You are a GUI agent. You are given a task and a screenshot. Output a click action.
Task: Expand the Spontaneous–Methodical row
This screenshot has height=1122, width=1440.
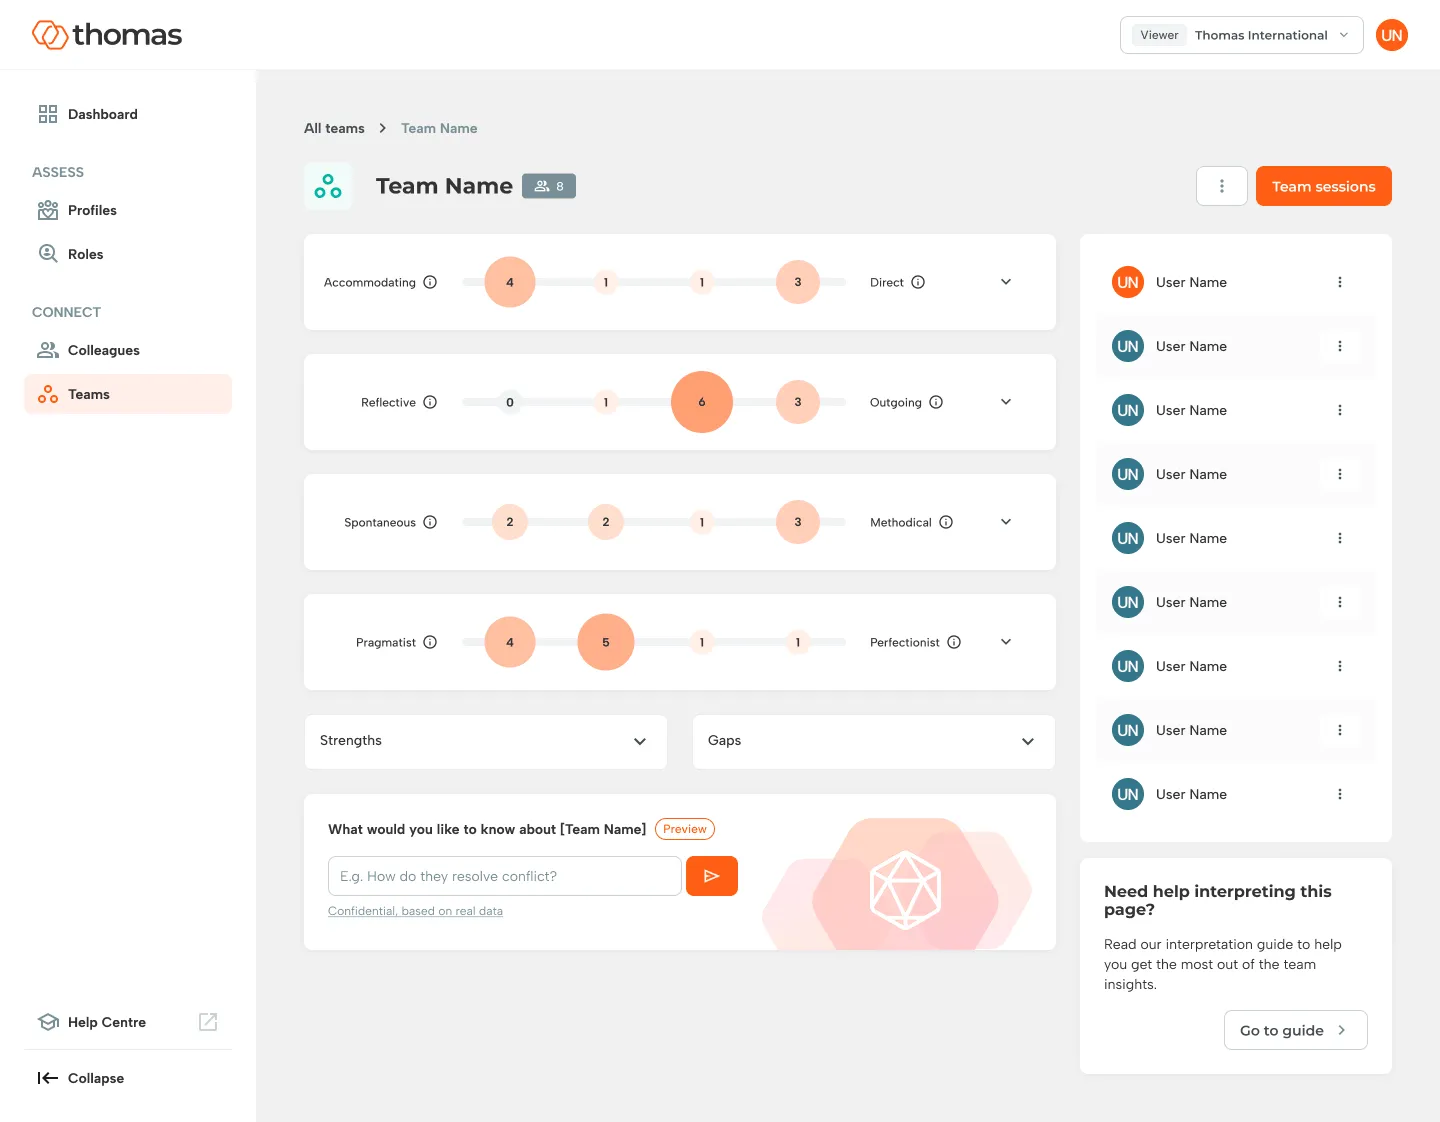[1006, 522]
